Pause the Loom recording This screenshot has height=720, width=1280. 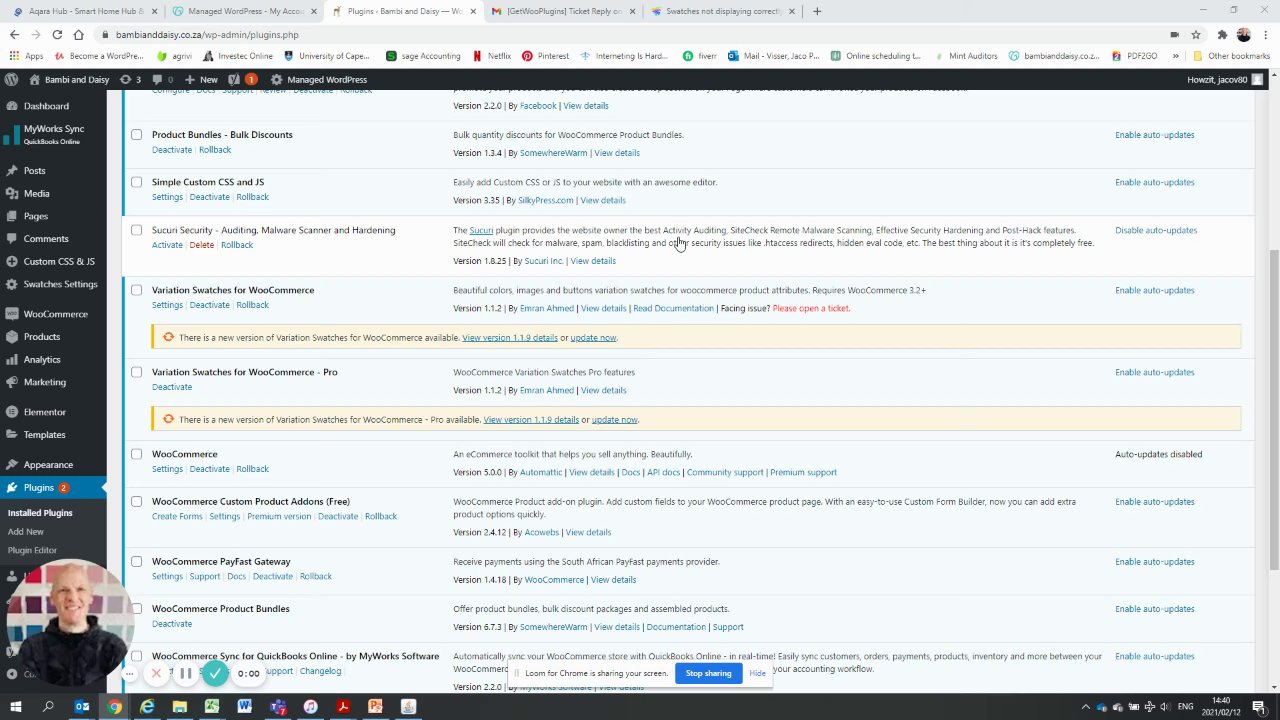(x=185, y=673)
